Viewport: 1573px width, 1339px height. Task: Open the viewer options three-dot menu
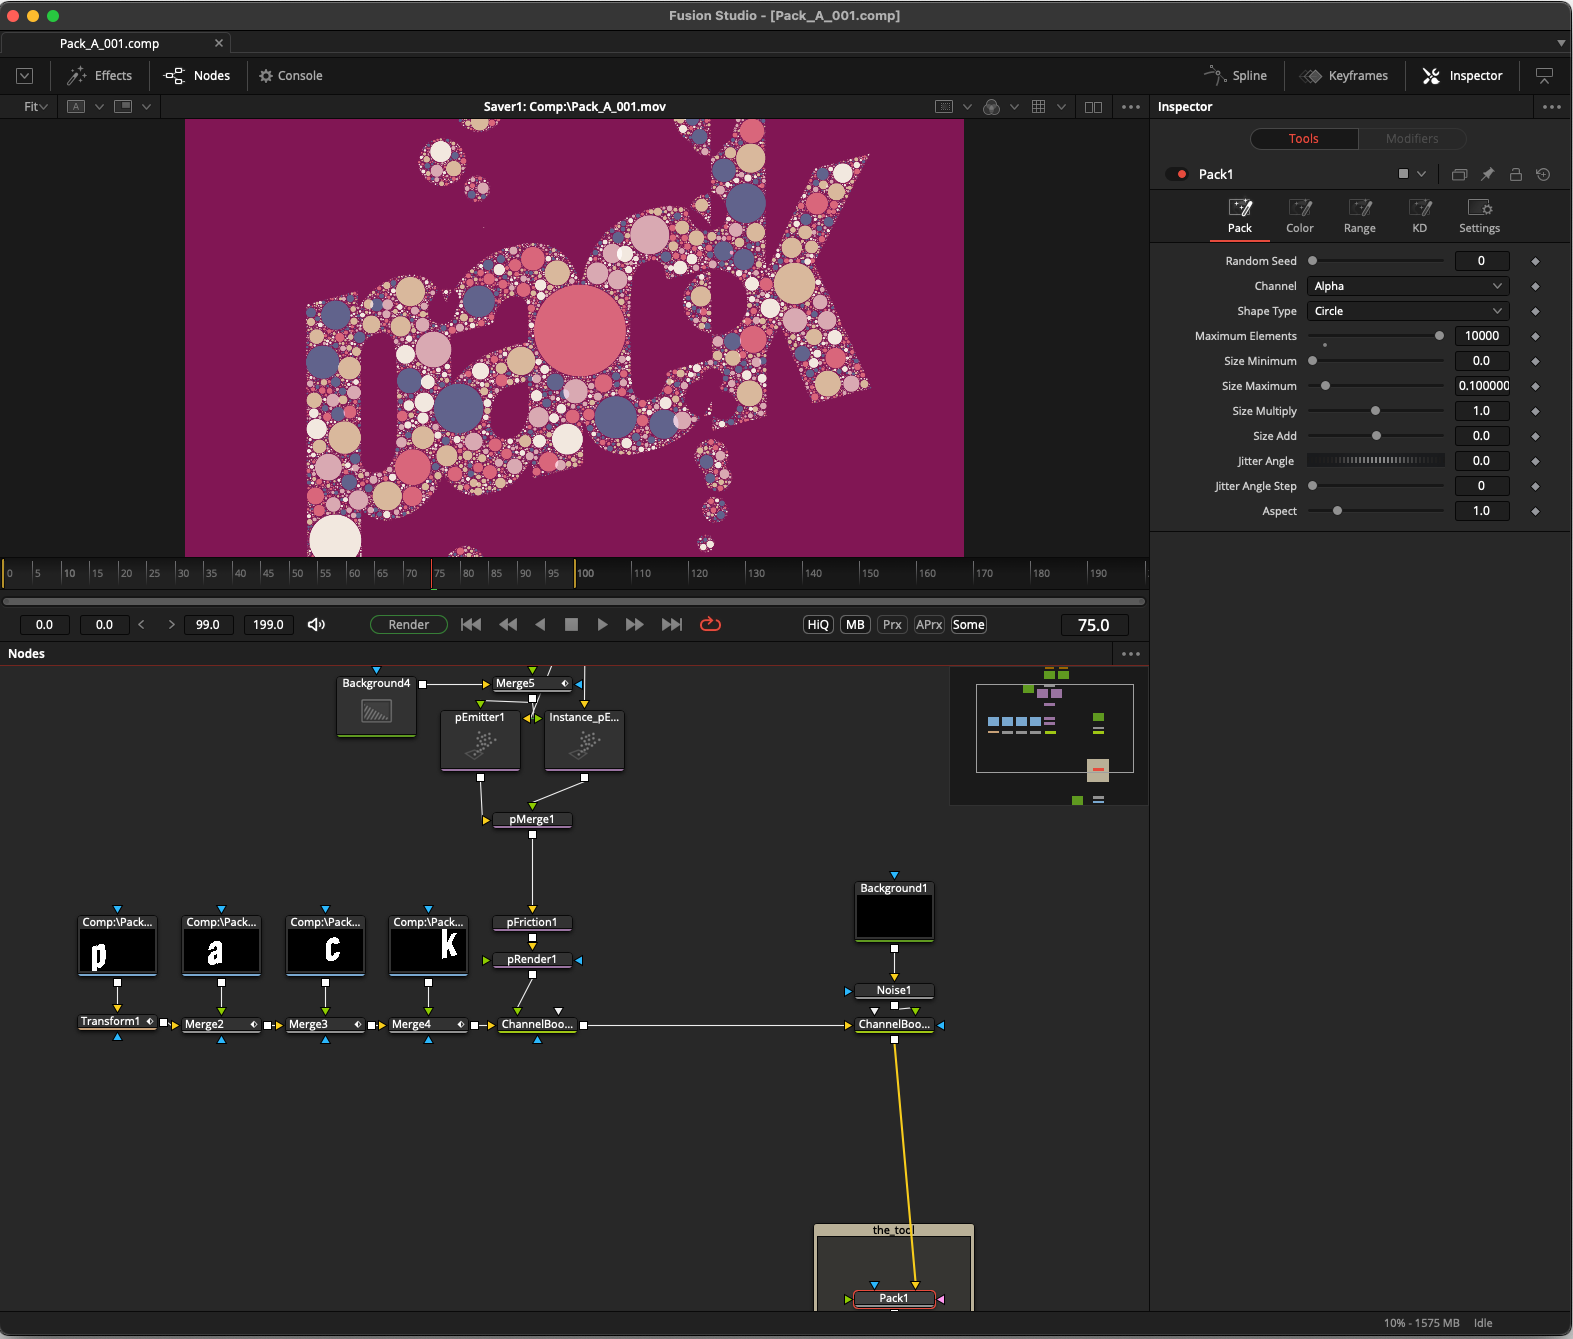[x=1131, y=107]
